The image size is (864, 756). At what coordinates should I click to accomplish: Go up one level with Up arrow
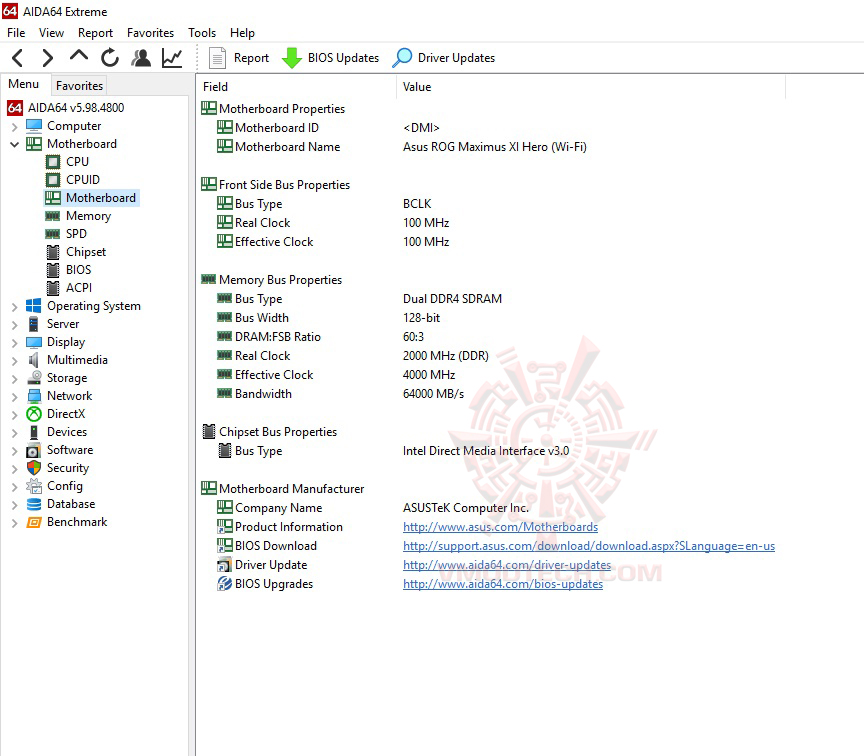point(79,57)
